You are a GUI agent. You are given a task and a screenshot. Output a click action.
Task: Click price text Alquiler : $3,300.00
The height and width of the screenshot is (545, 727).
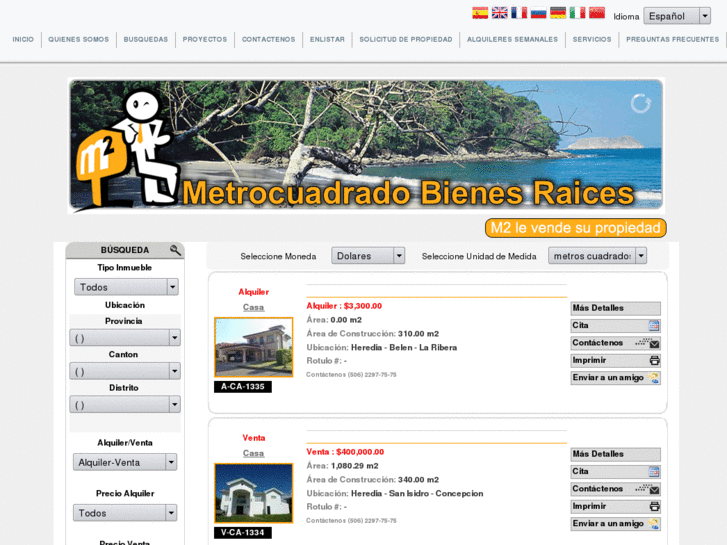point(344,306)
